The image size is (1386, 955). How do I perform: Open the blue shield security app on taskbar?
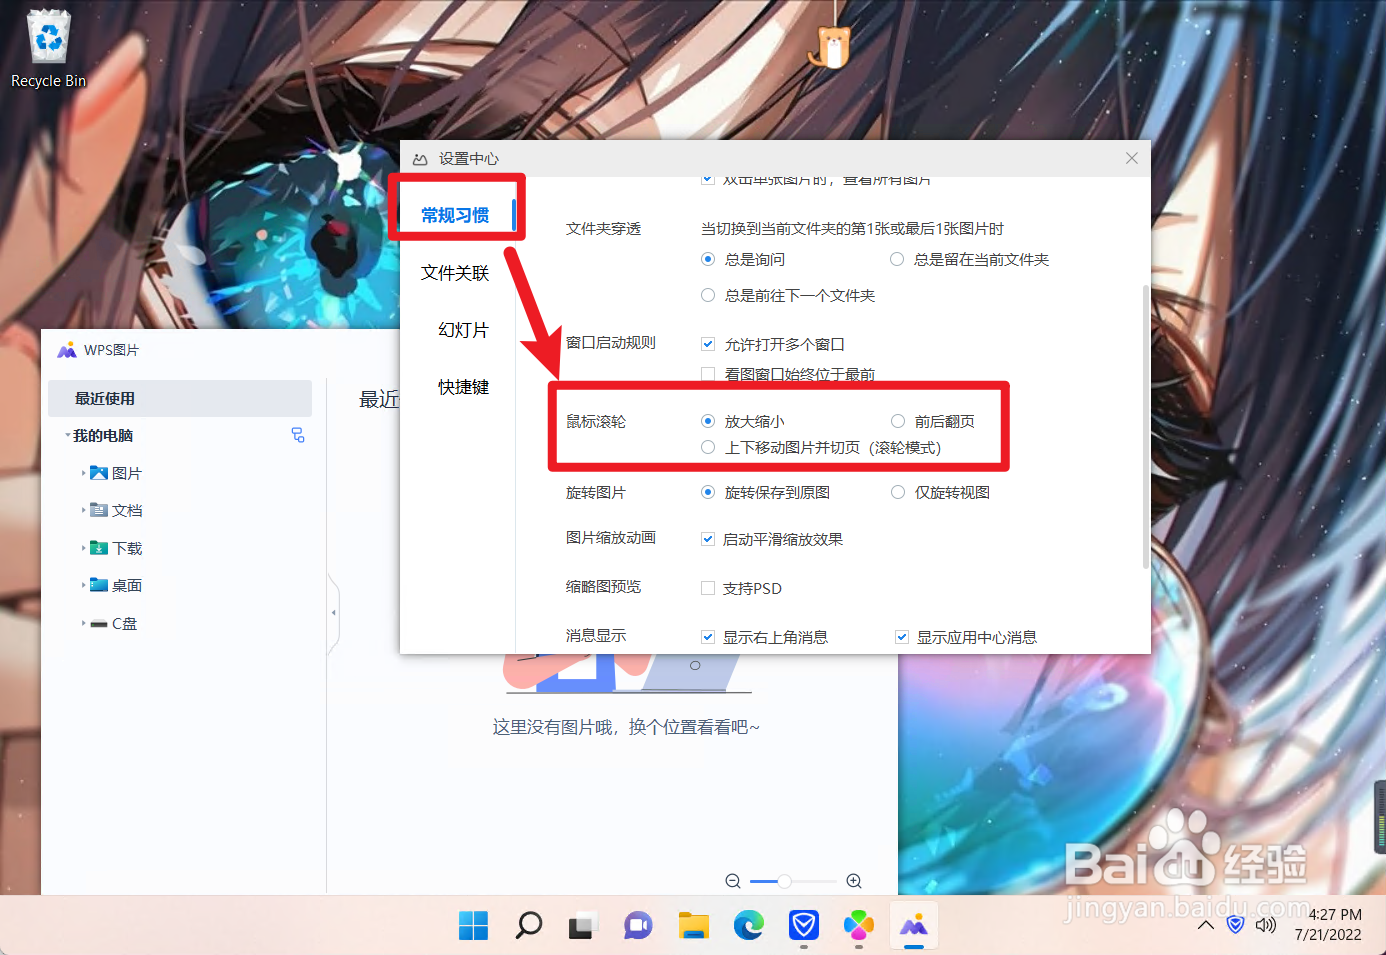(x=804, y=926)
